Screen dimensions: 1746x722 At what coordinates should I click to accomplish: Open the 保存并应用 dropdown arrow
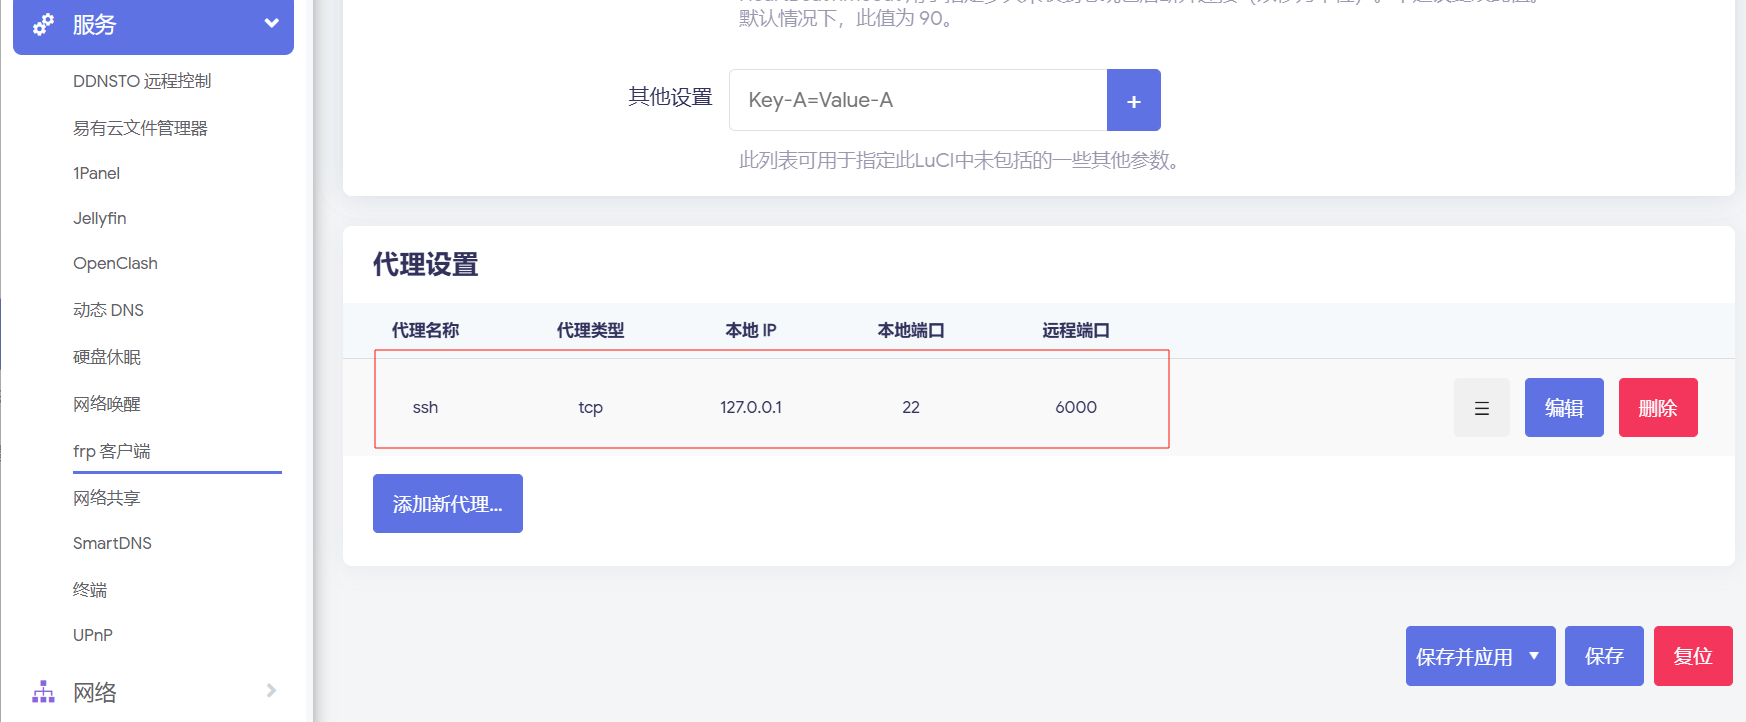1534,656
